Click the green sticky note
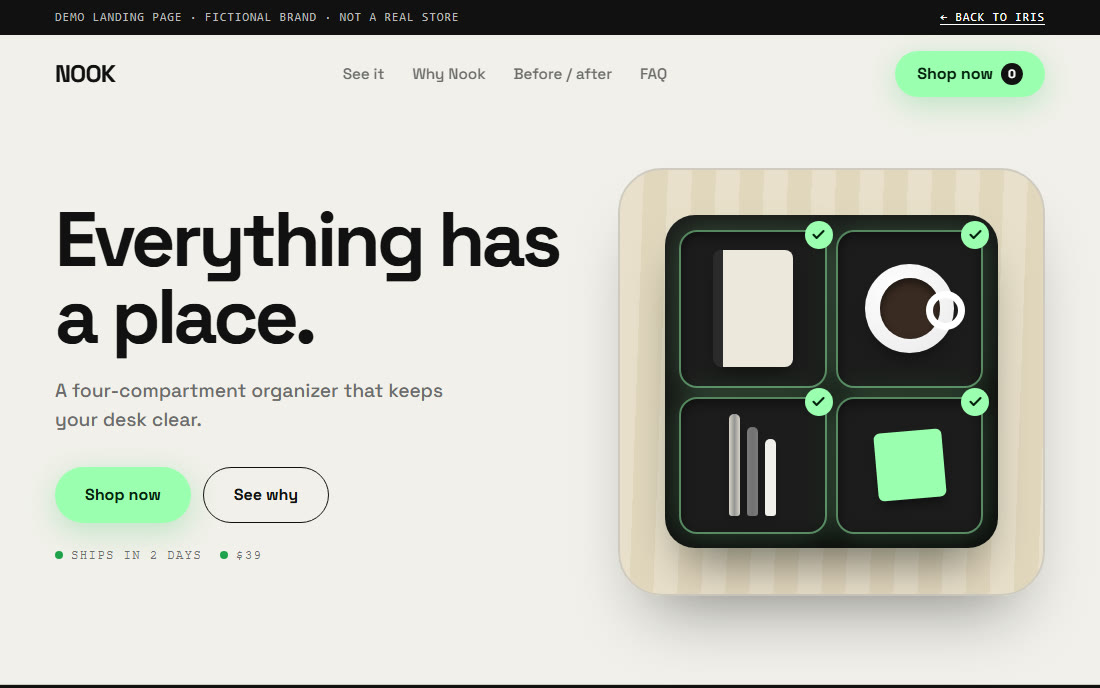The image size is (1100, 688). 910,465
